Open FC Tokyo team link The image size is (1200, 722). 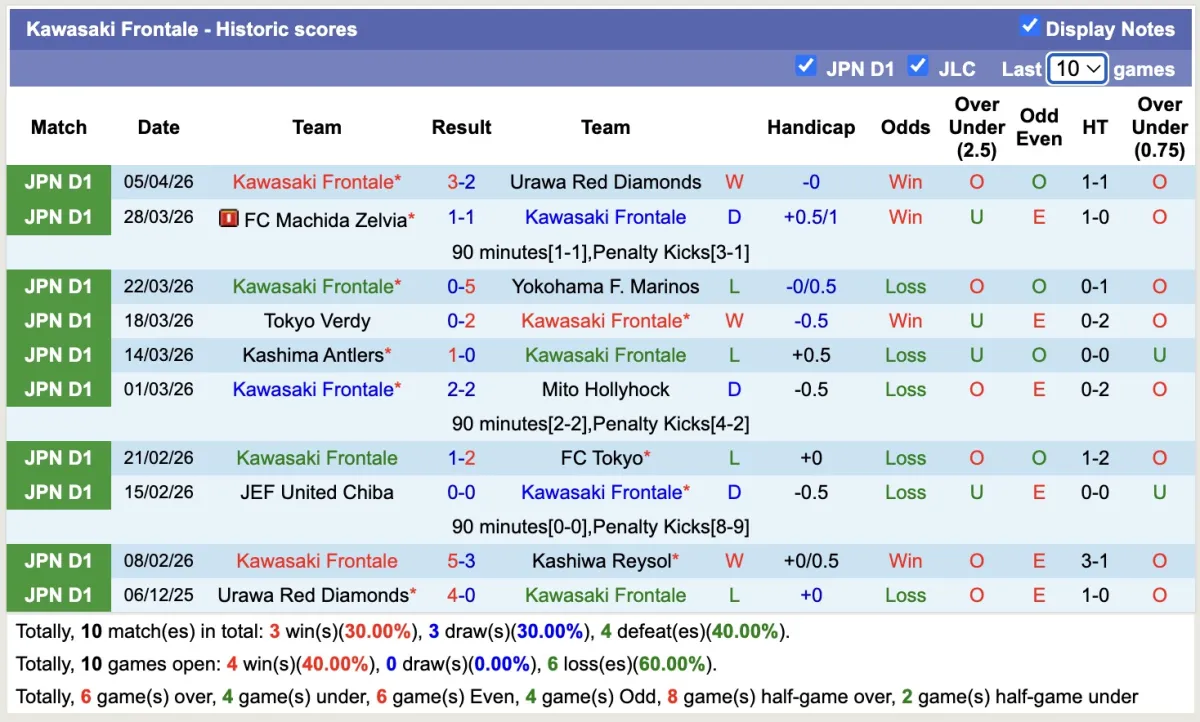pos(601,458)
